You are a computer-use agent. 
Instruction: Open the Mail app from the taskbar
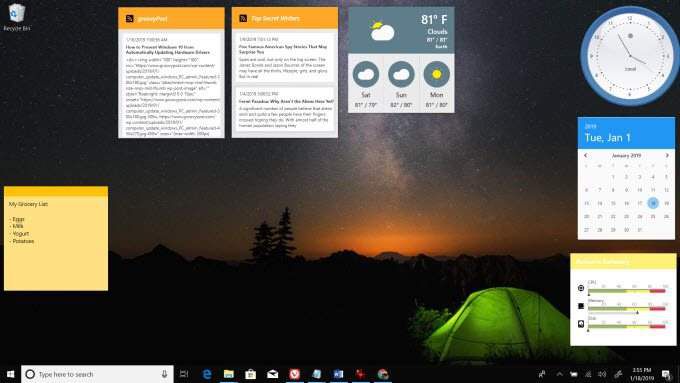[272, 374]
